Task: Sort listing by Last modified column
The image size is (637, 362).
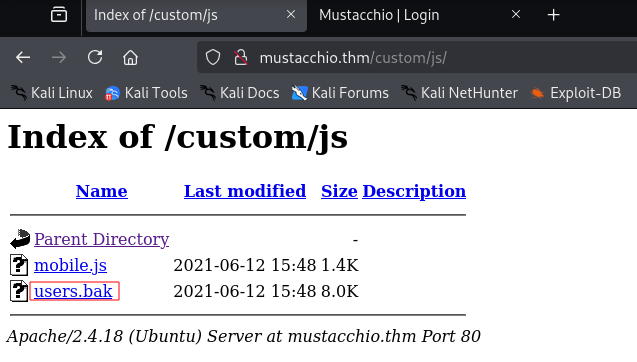Action: 245,191
